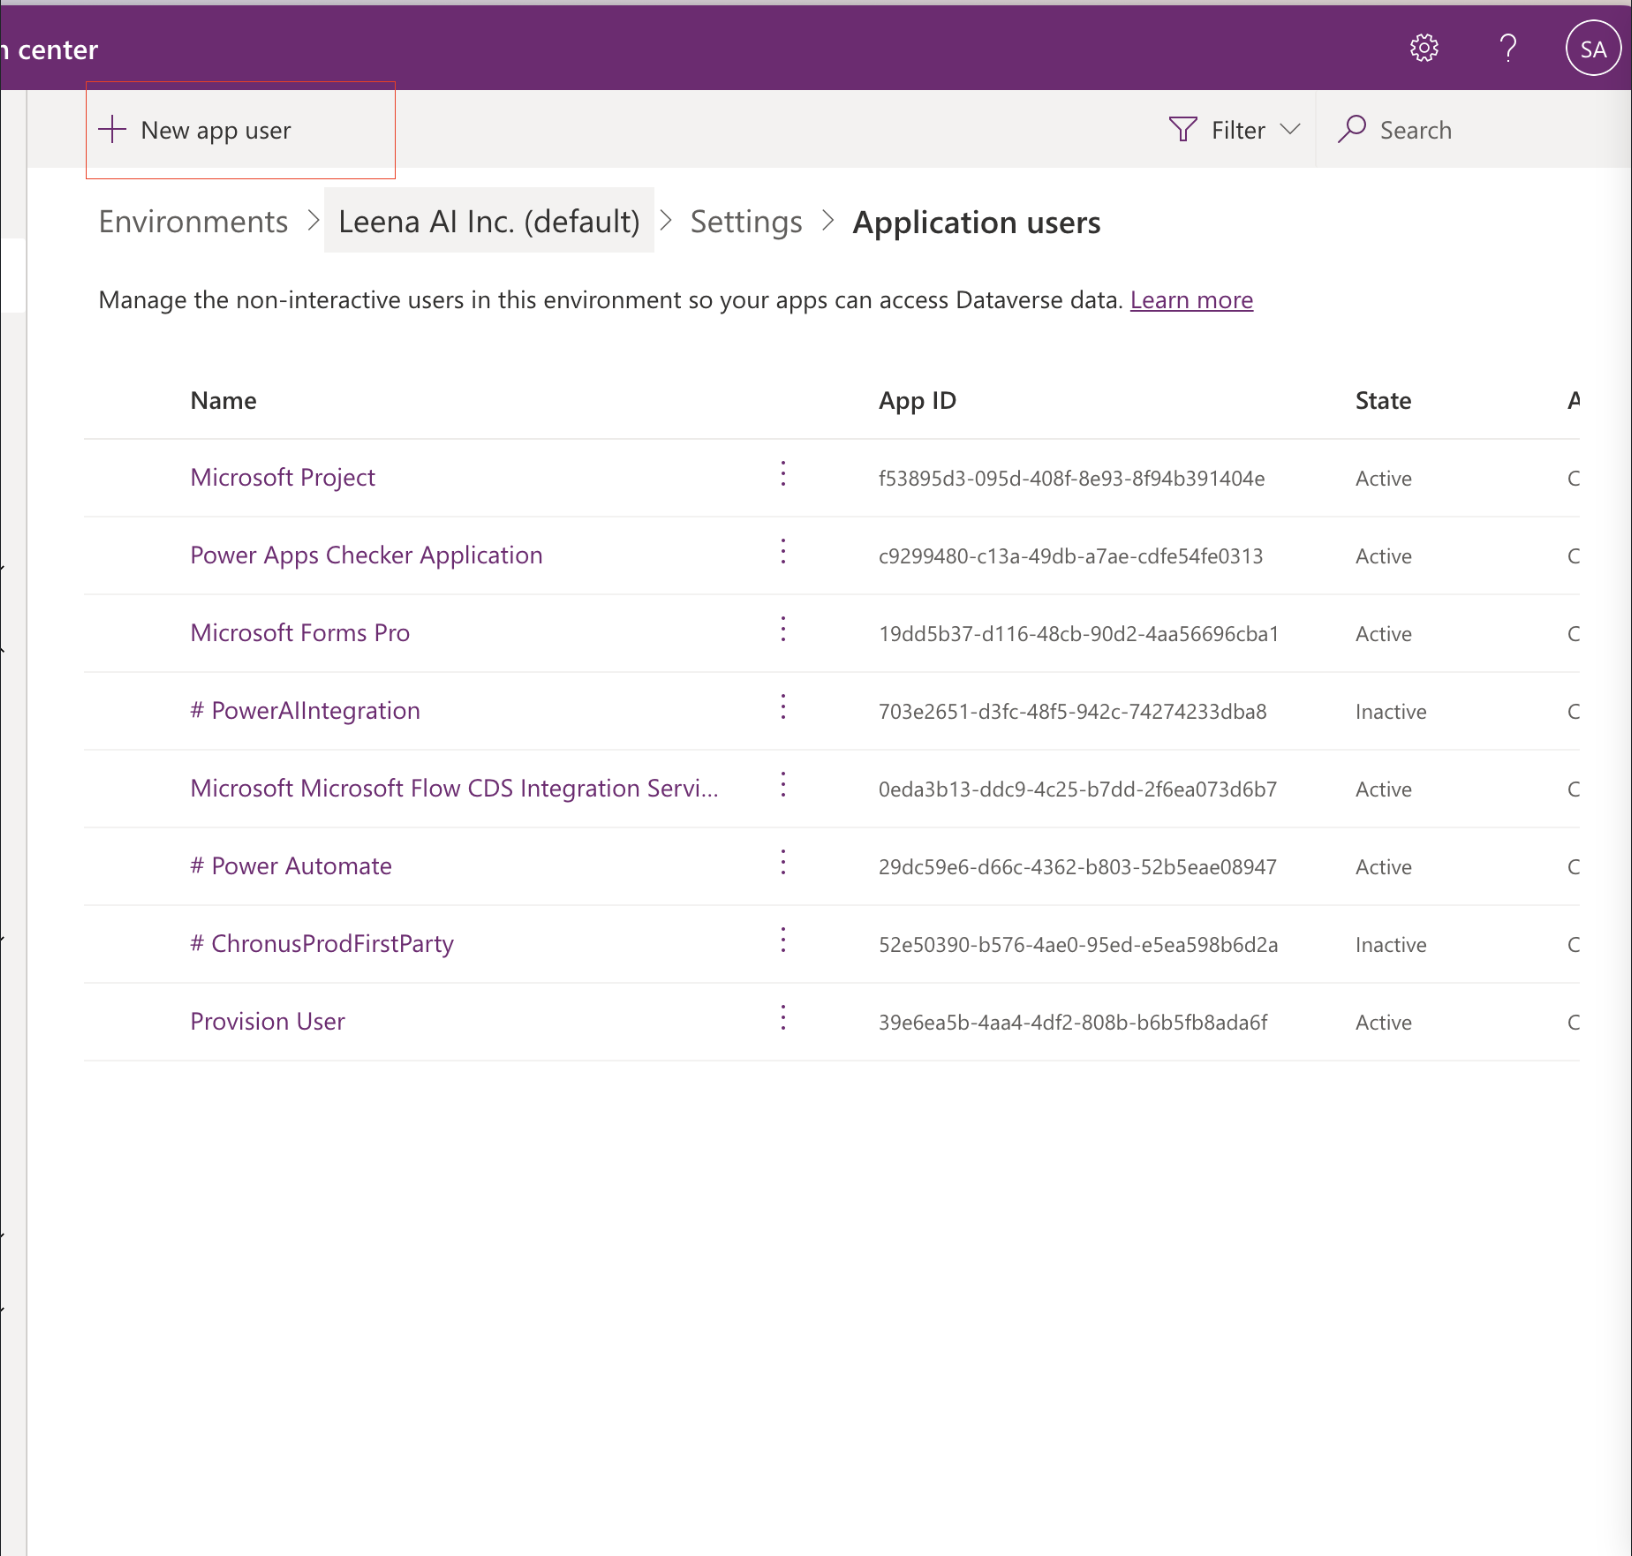Select App ID 703e2651-d3fc-48f5-942c-74274233dba8
Image resolution: width=1632 pixels, height=1556 pixels.
(1072, 712)
